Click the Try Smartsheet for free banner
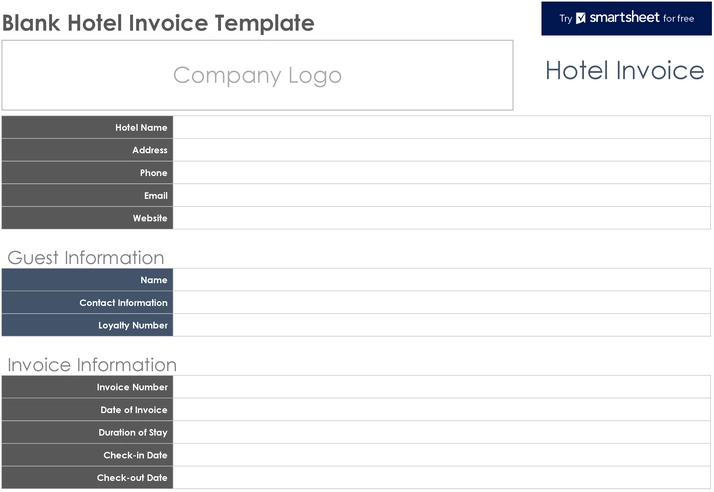 [x=626, y=18]
